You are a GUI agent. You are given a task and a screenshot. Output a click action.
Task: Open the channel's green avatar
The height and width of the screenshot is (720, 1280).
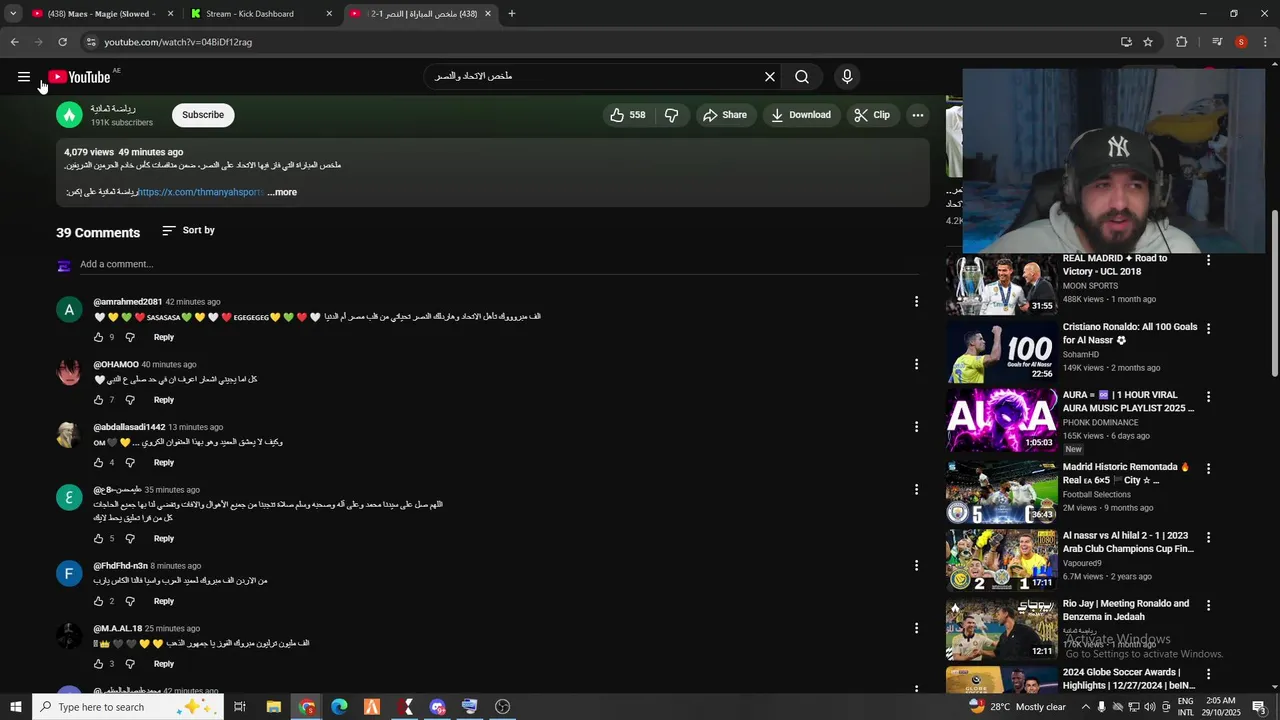coord(69,115)
